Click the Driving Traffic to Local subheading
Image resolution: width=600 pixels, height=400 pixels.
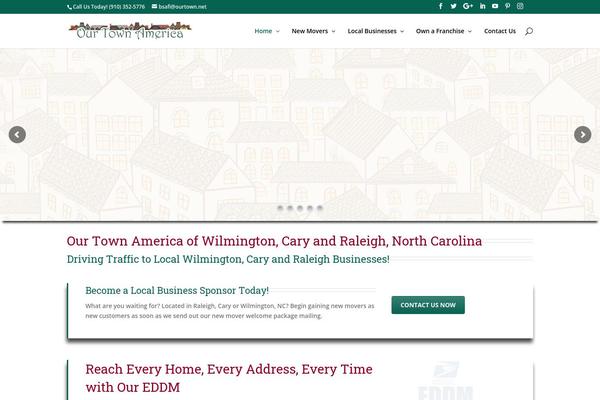click(228, 259)
